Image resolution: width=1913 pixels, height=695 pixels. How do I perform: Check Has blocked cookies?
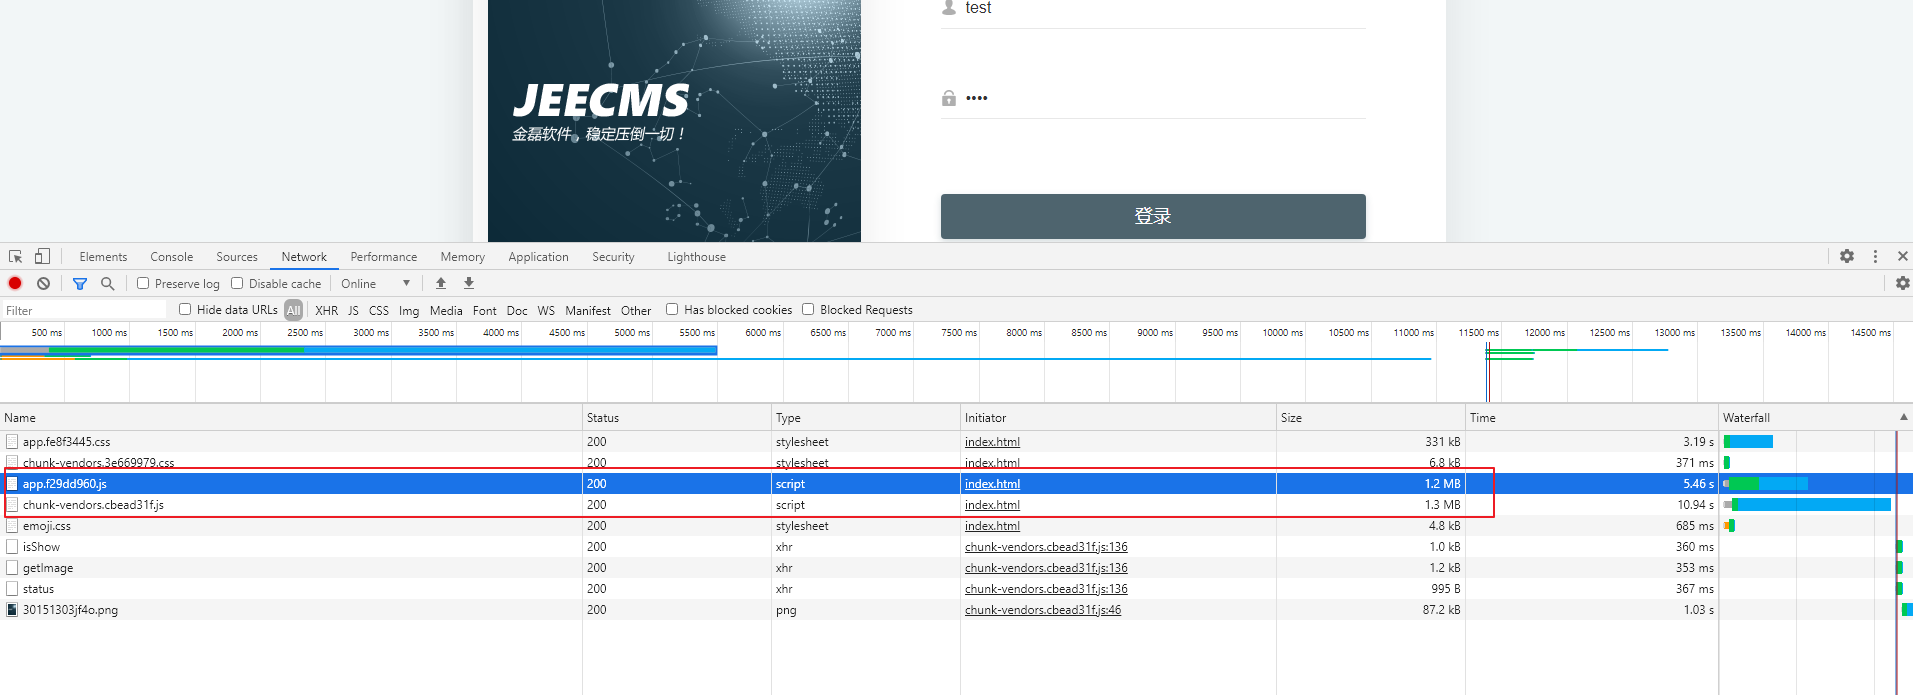click(672, 310)
